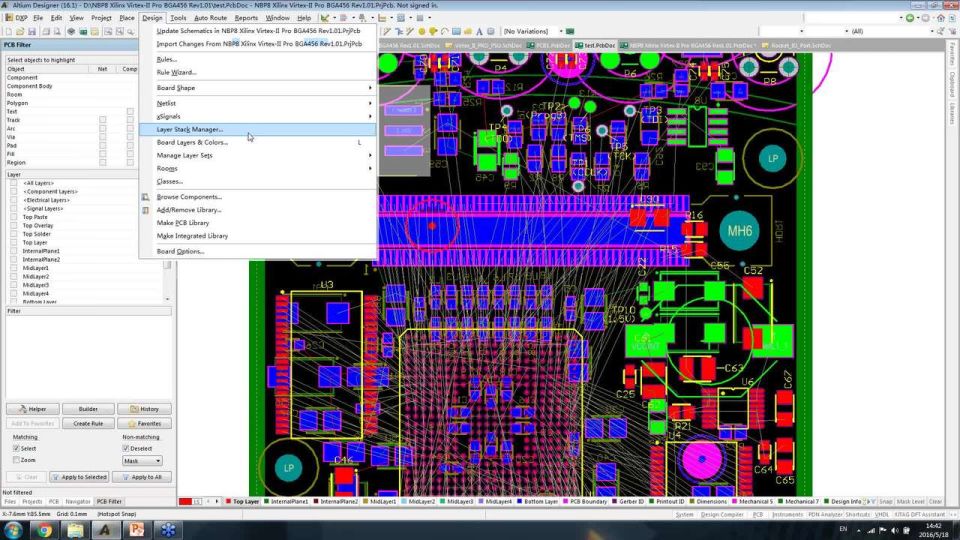Click the Bottom Layer blue color swatch
Image resolution: width=960 pixels, height=540 pixels.
[x=519, y=501]
